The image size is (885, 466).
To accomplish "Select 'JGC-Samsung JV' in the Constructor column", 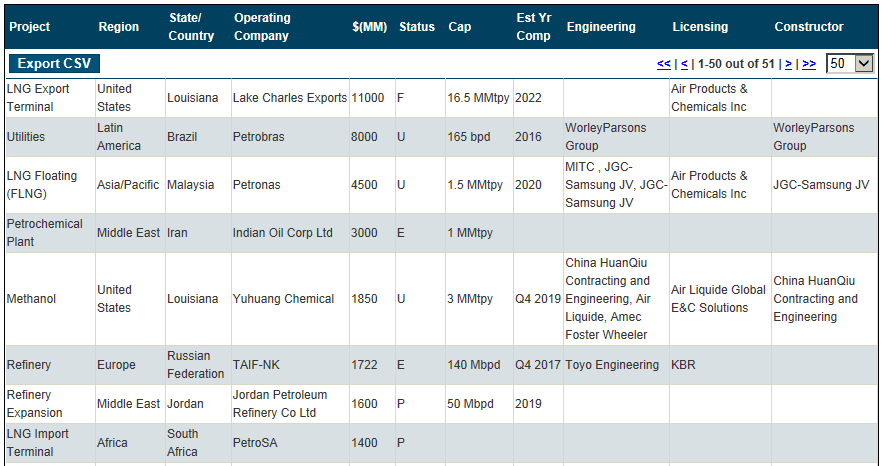I will click(x=825, y=184).
